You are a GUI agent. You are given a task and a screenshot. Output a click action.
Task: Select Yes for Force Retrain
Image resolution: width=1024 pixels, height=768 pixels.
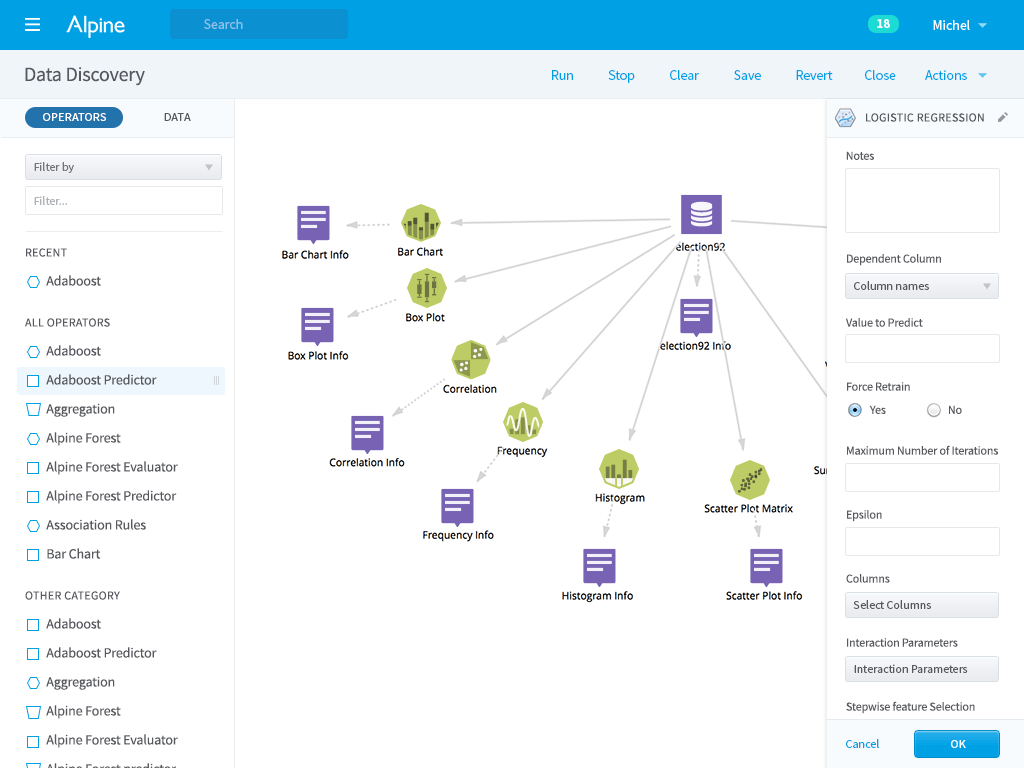click(x=855, y=410)
